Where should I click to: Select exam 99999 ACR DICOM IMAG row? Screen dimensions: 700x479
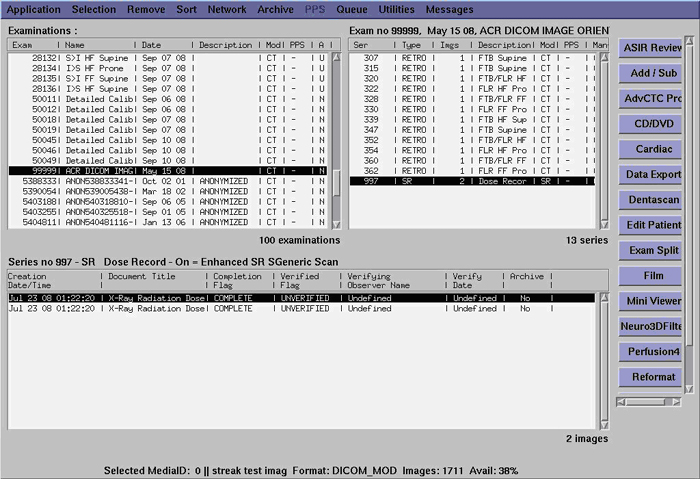(x=170, y=171)
